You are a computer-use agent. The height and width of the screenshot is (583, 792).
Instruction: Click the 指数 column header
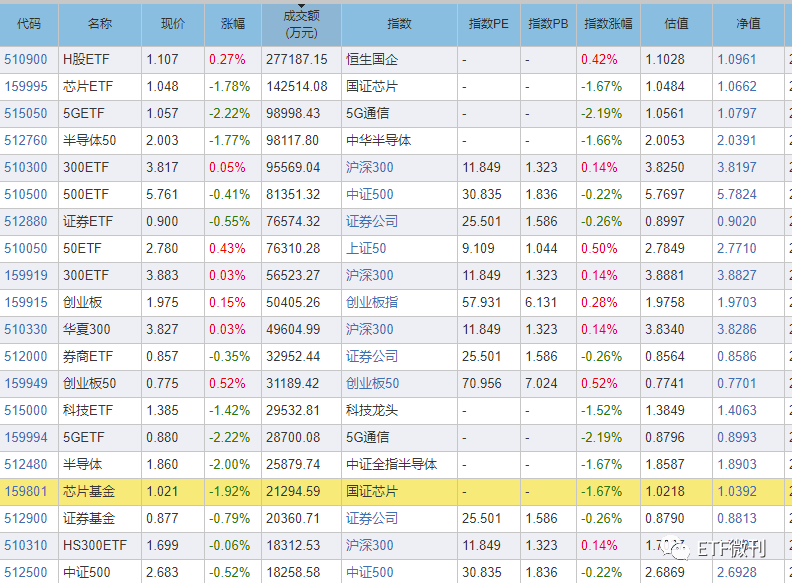click(399, 24)
